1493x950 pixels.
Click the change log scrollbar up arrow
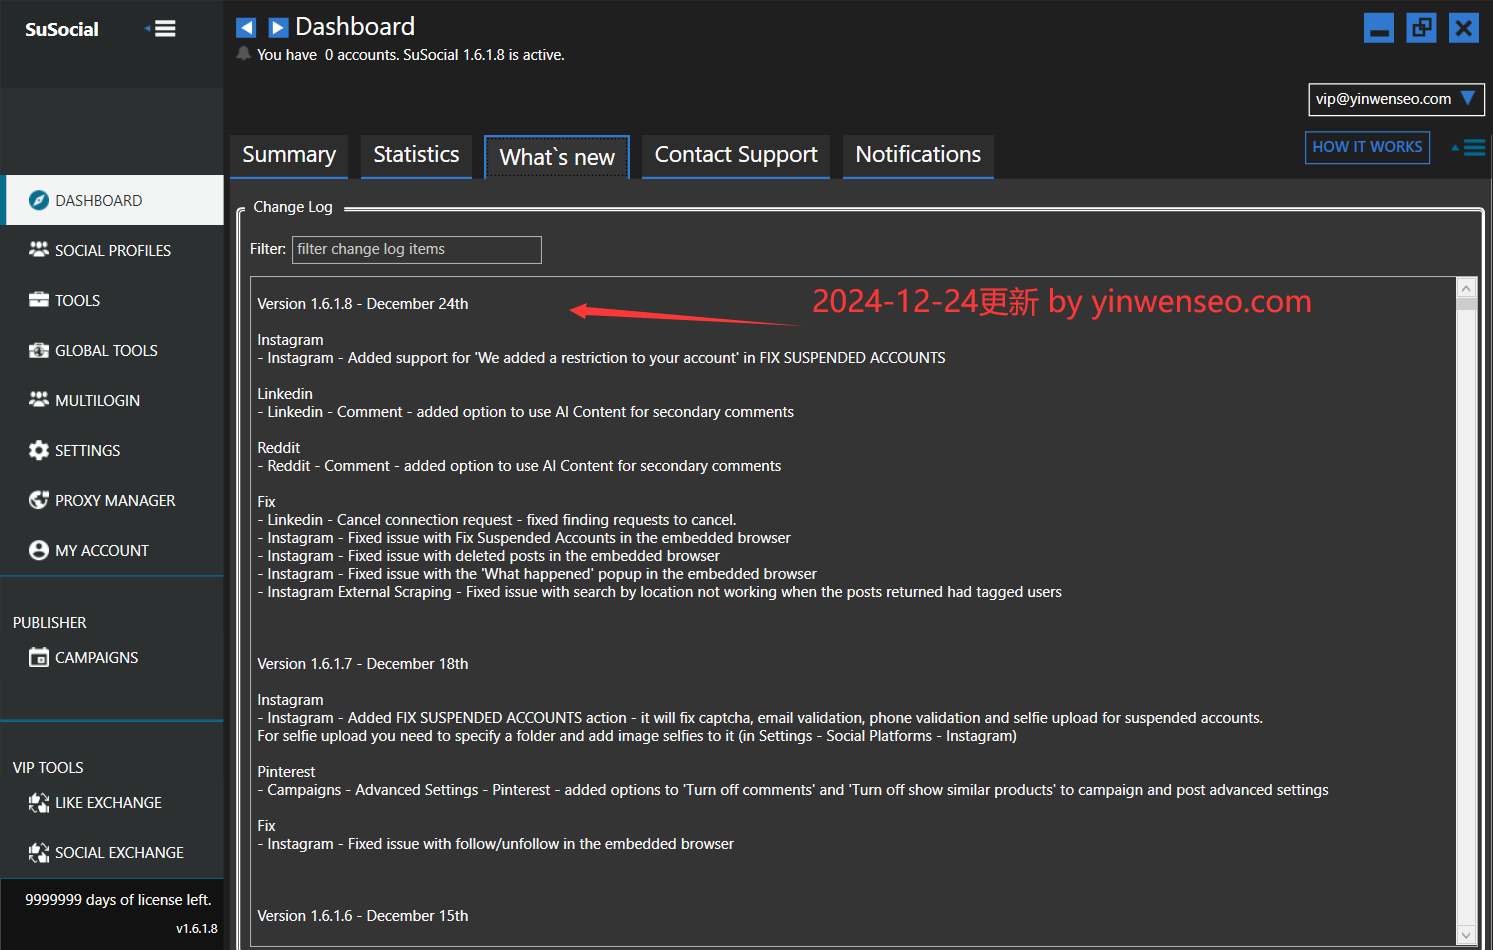tap(1466, 288)
